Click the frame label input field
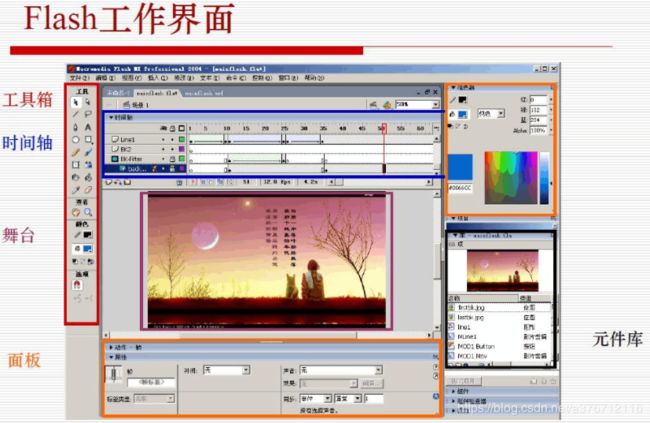 [151, 382]
